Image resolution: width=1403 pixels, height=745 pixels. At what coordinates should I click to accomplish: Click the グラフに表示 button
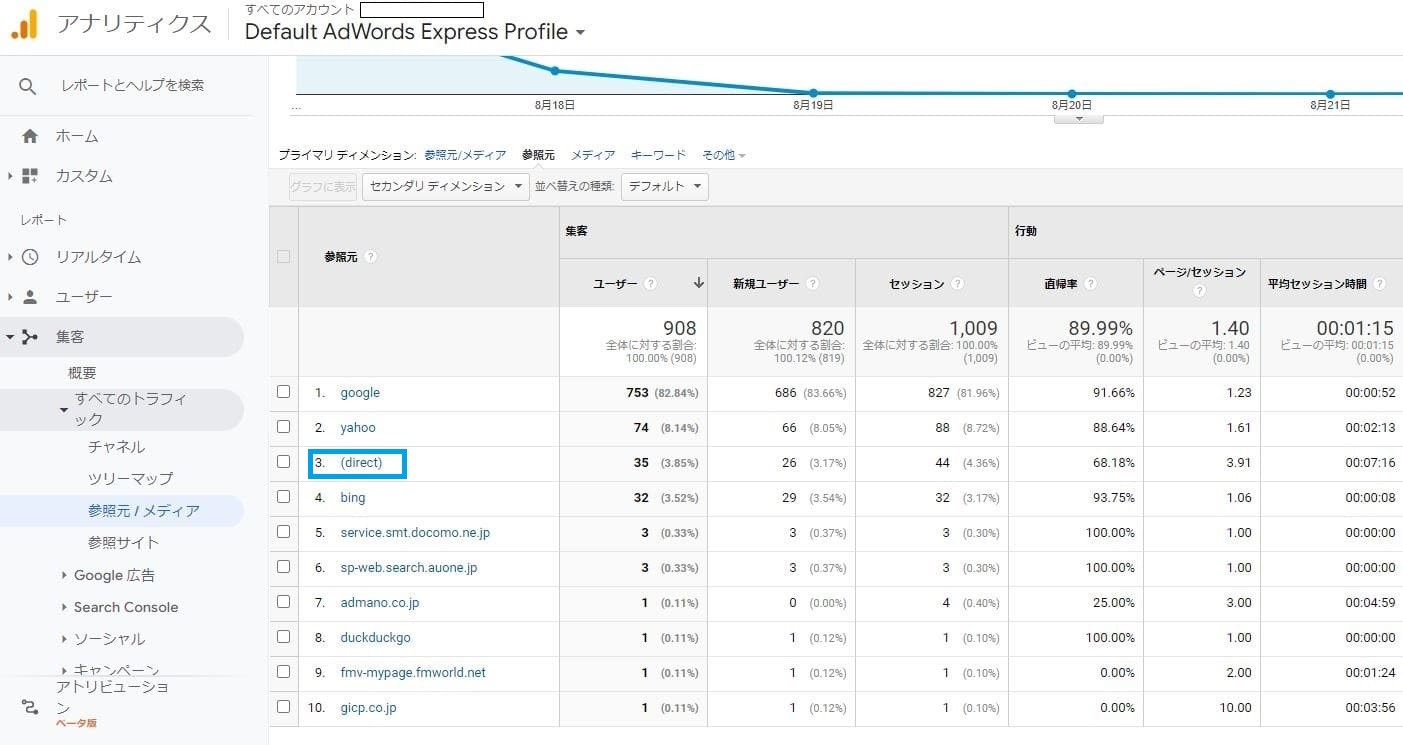tap(323, 186)
